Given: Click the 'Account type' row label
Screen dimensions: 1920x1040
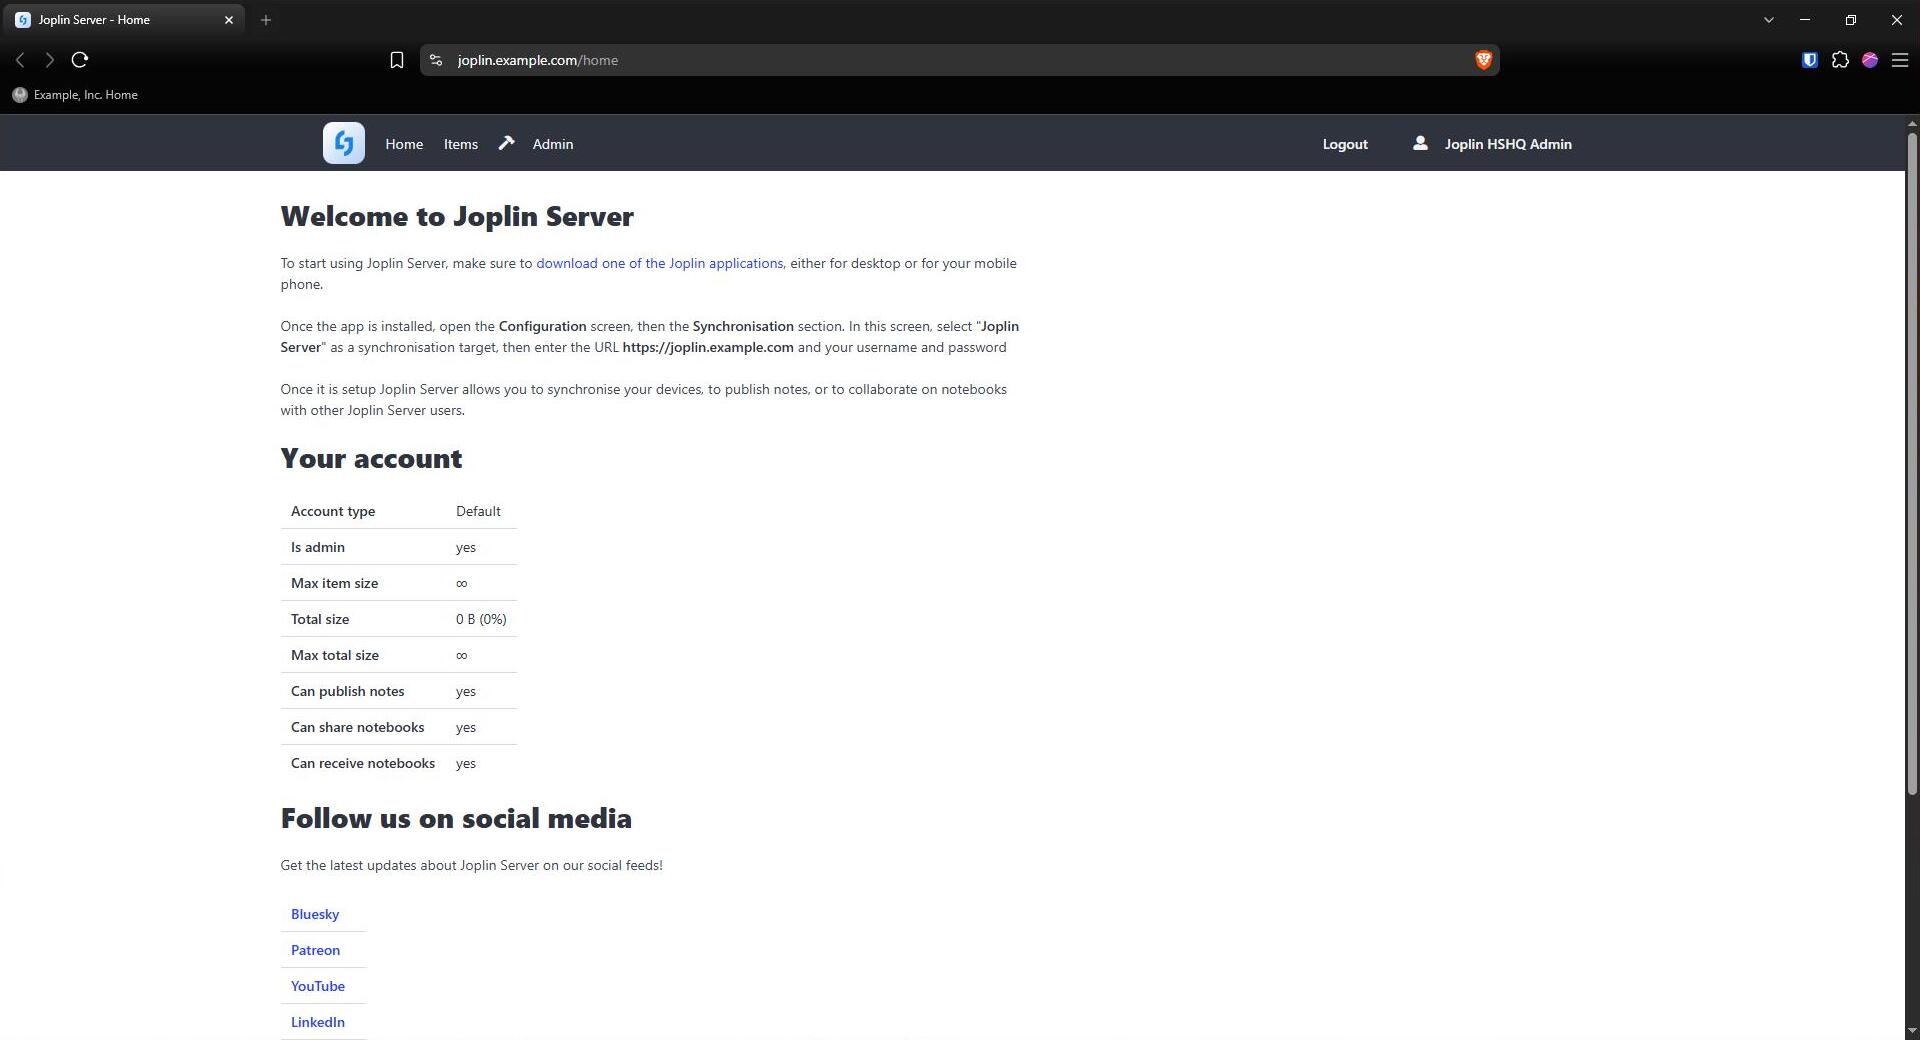Looking at the screenshot, I should pos(333,511).
